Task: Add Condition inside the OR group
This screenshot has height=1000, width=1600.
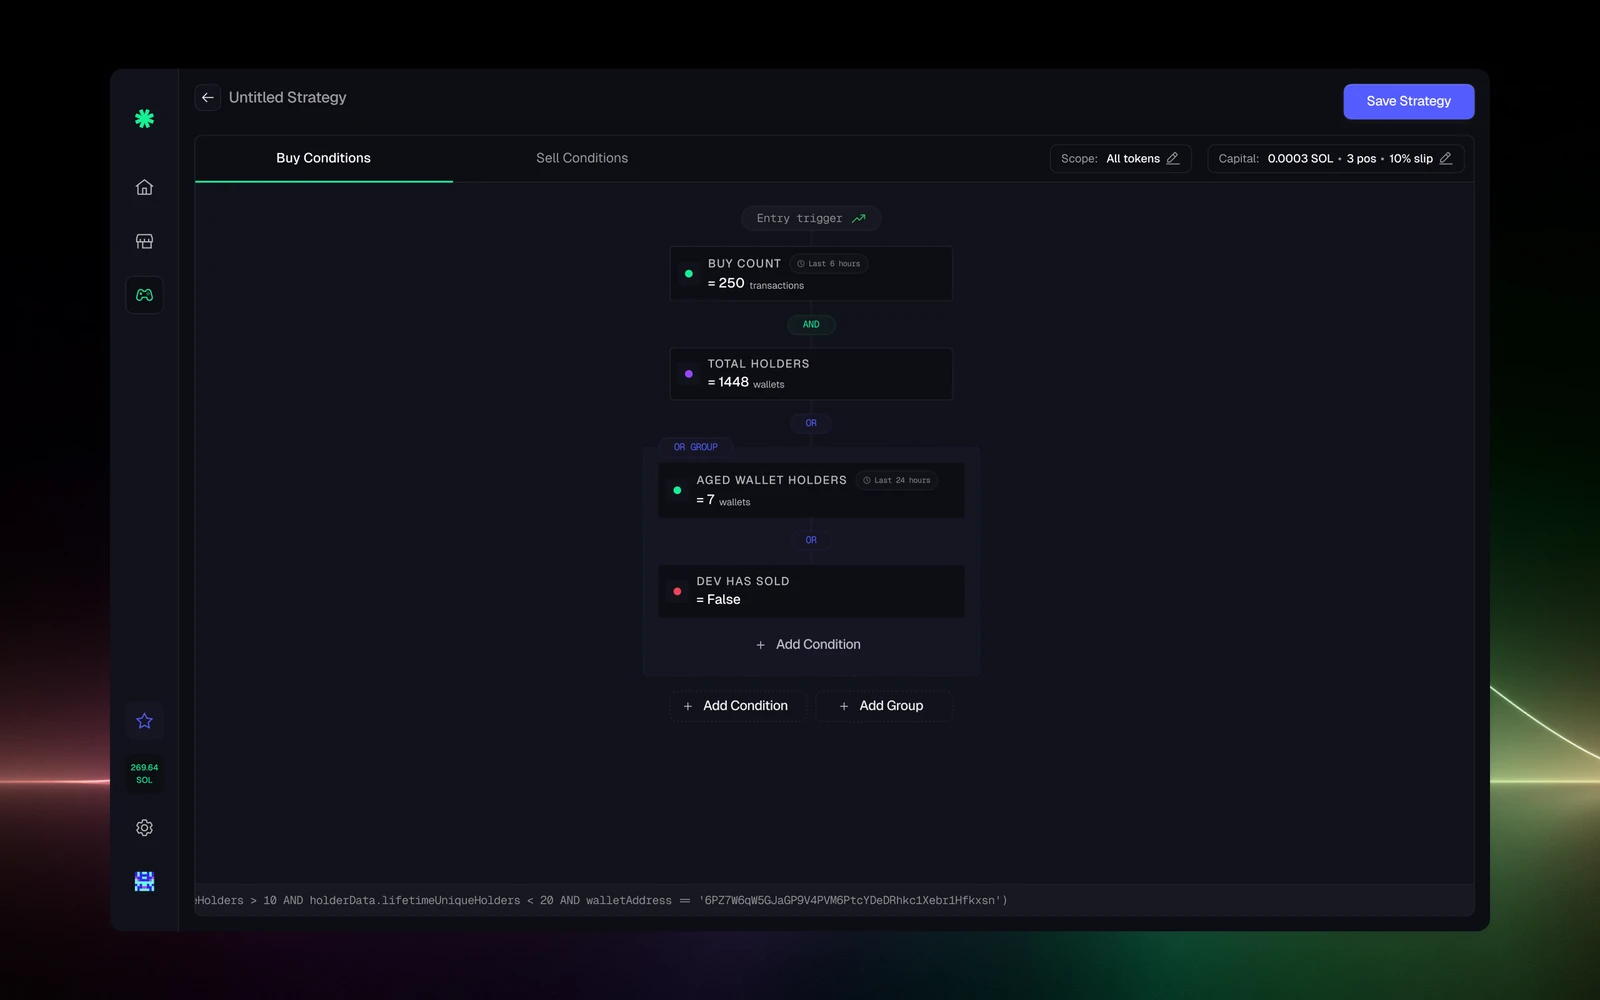Action: click(810, 645)
